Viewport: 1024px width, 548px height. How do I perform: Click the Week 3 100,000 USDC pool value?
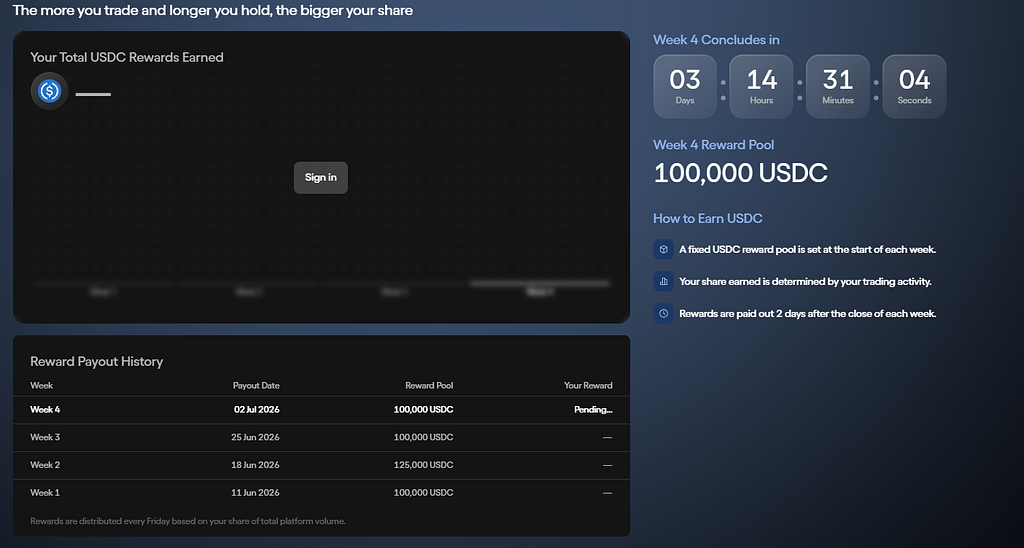423,437
